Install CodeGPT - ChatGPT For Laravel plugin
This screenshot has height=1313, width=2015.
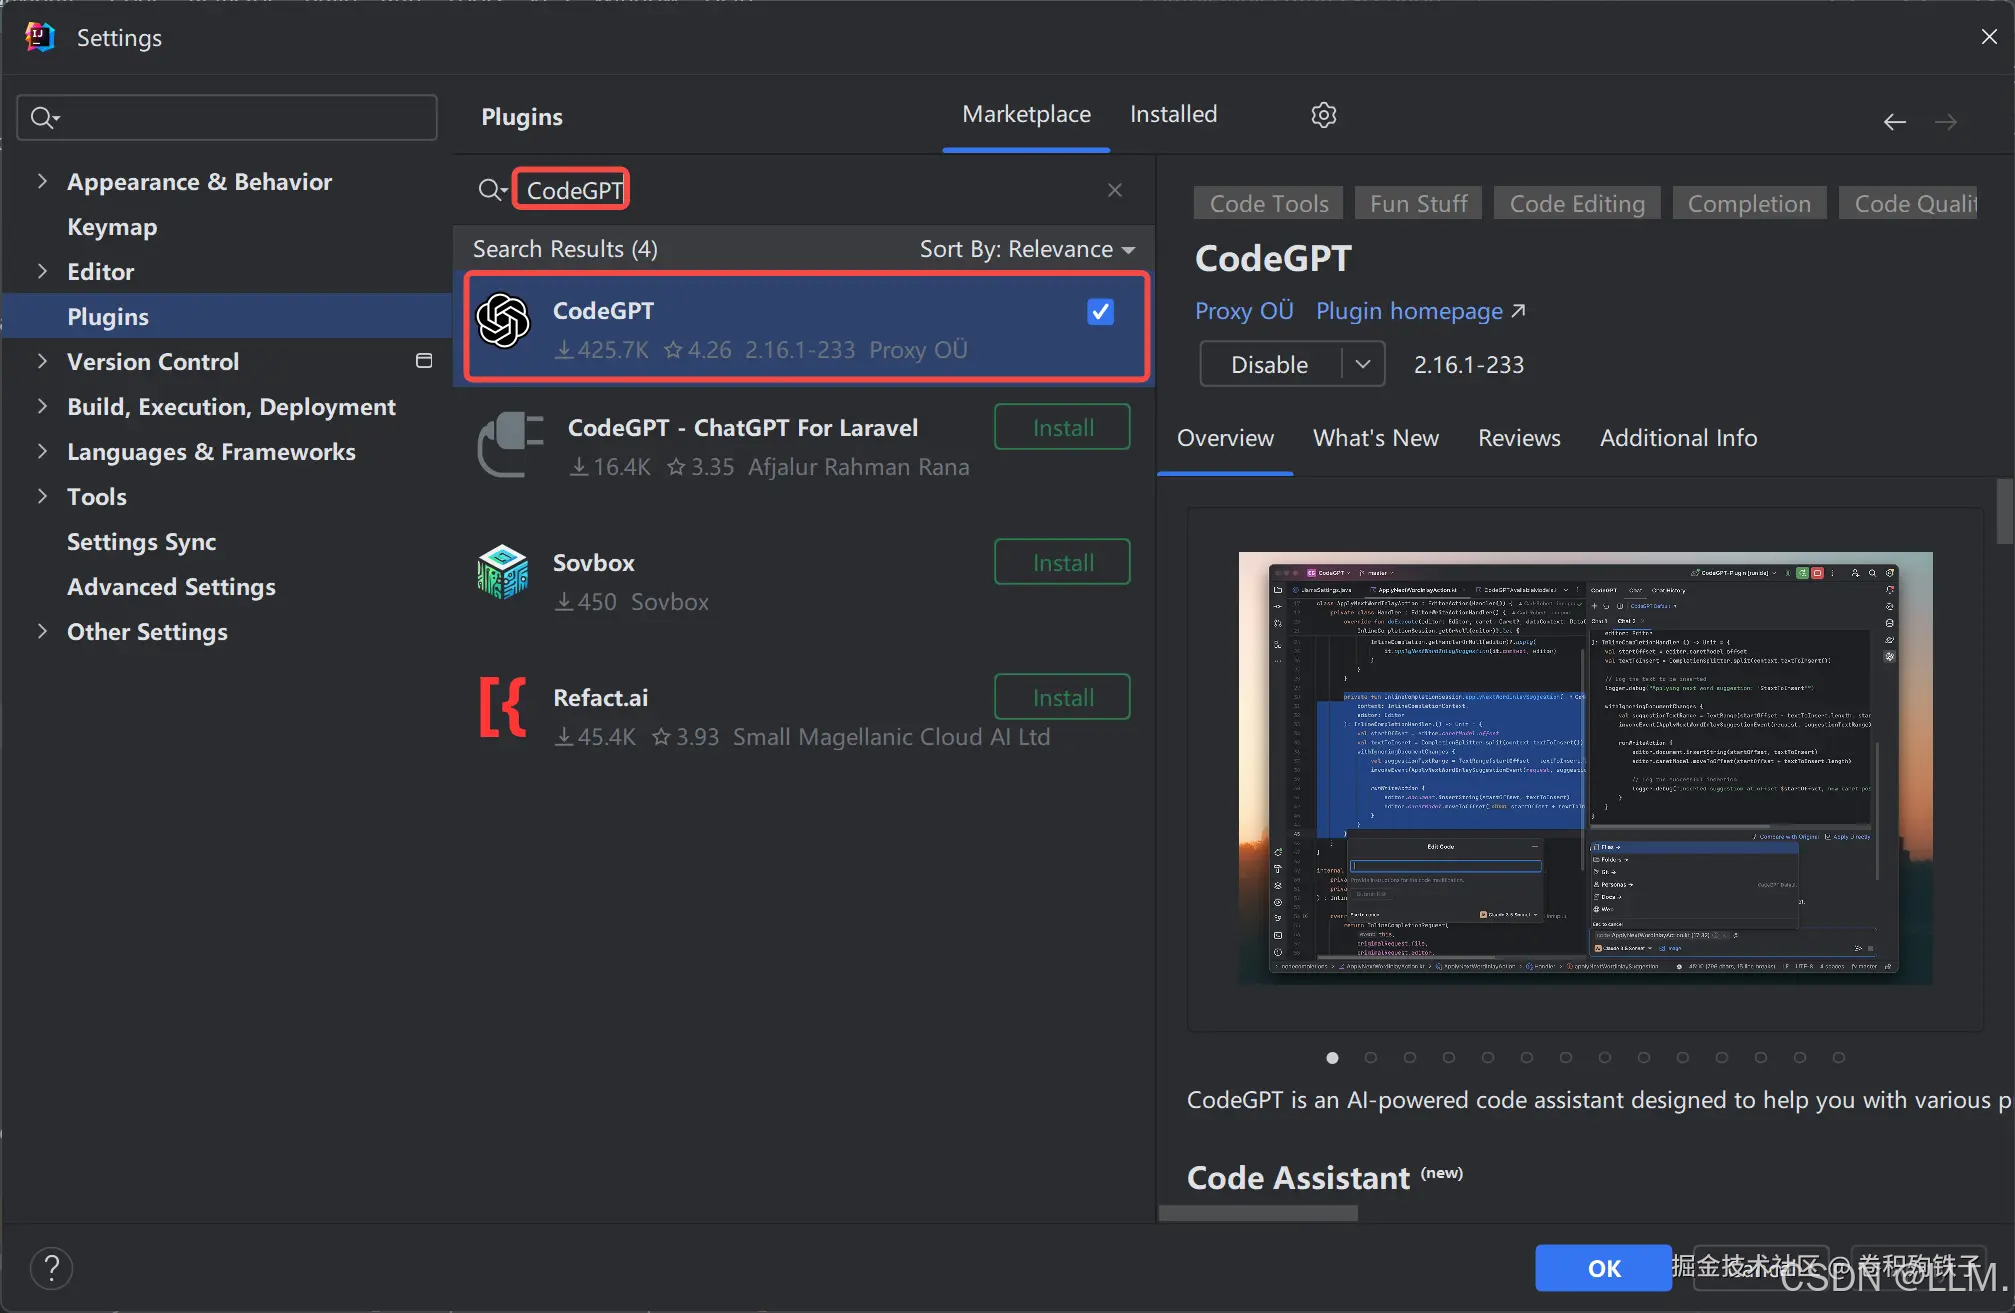(x=1062, y=428)
